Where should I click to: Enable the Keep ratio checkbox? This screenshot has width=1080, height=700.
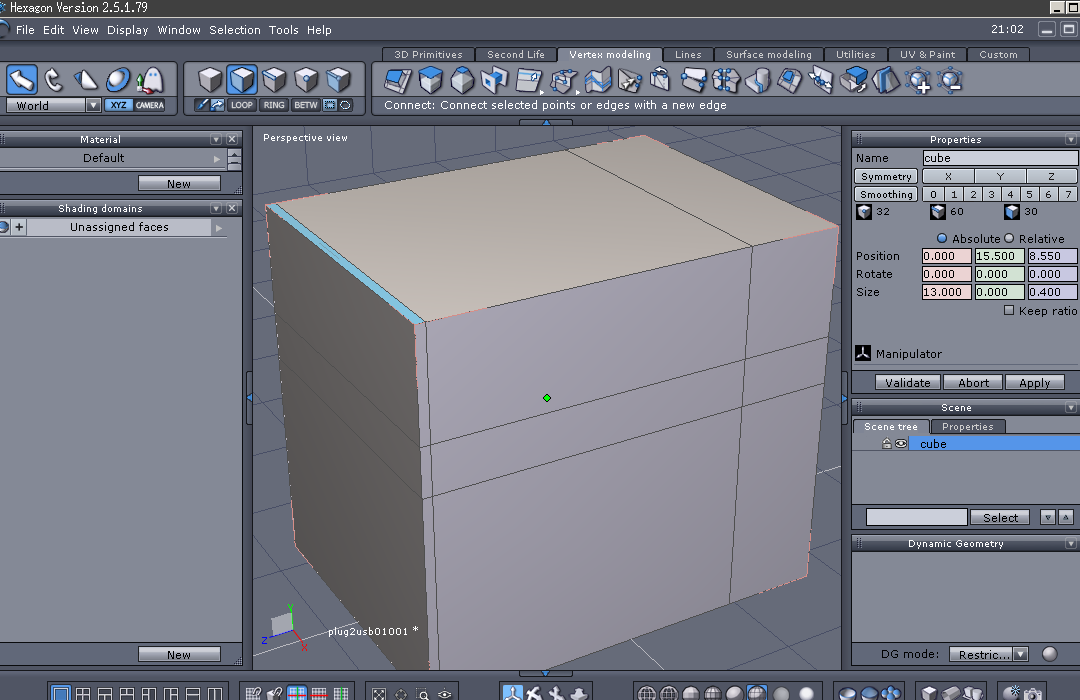pos(1009,311)
